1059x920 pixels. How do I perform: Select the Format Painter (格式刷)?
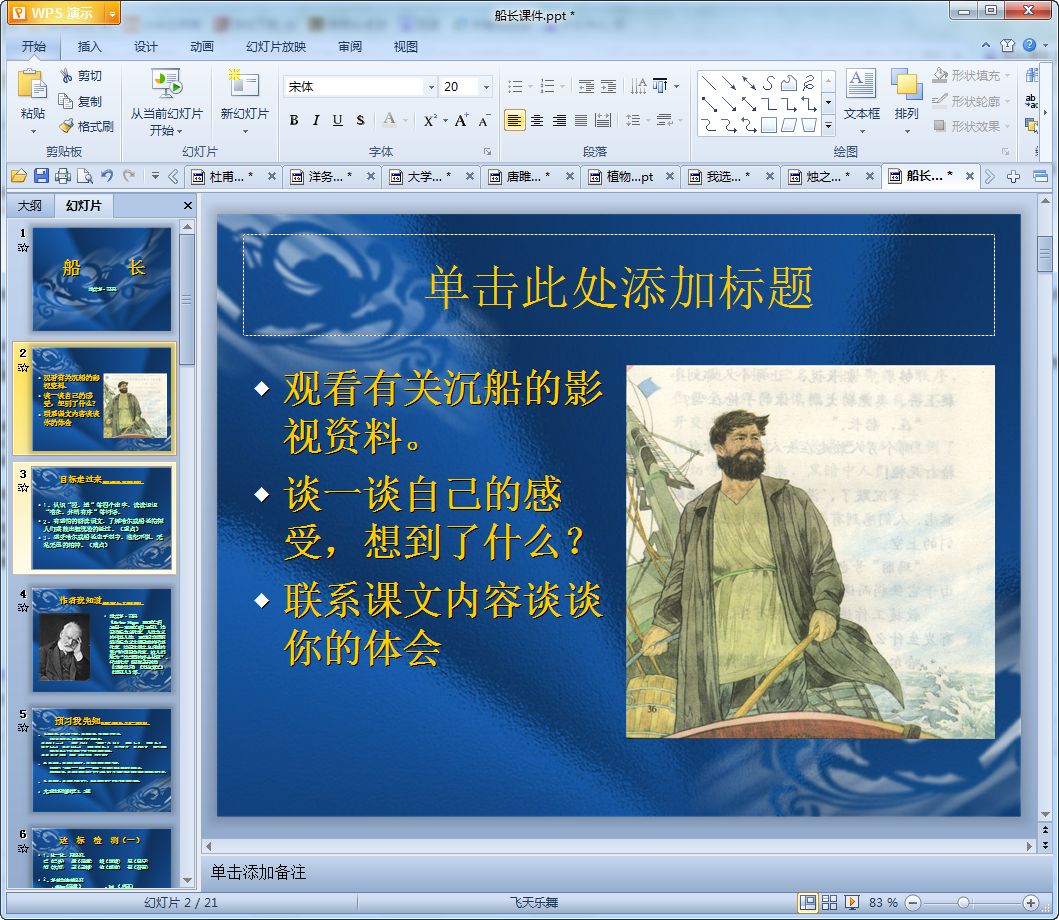pyautogui.click(x=86, y=126)
